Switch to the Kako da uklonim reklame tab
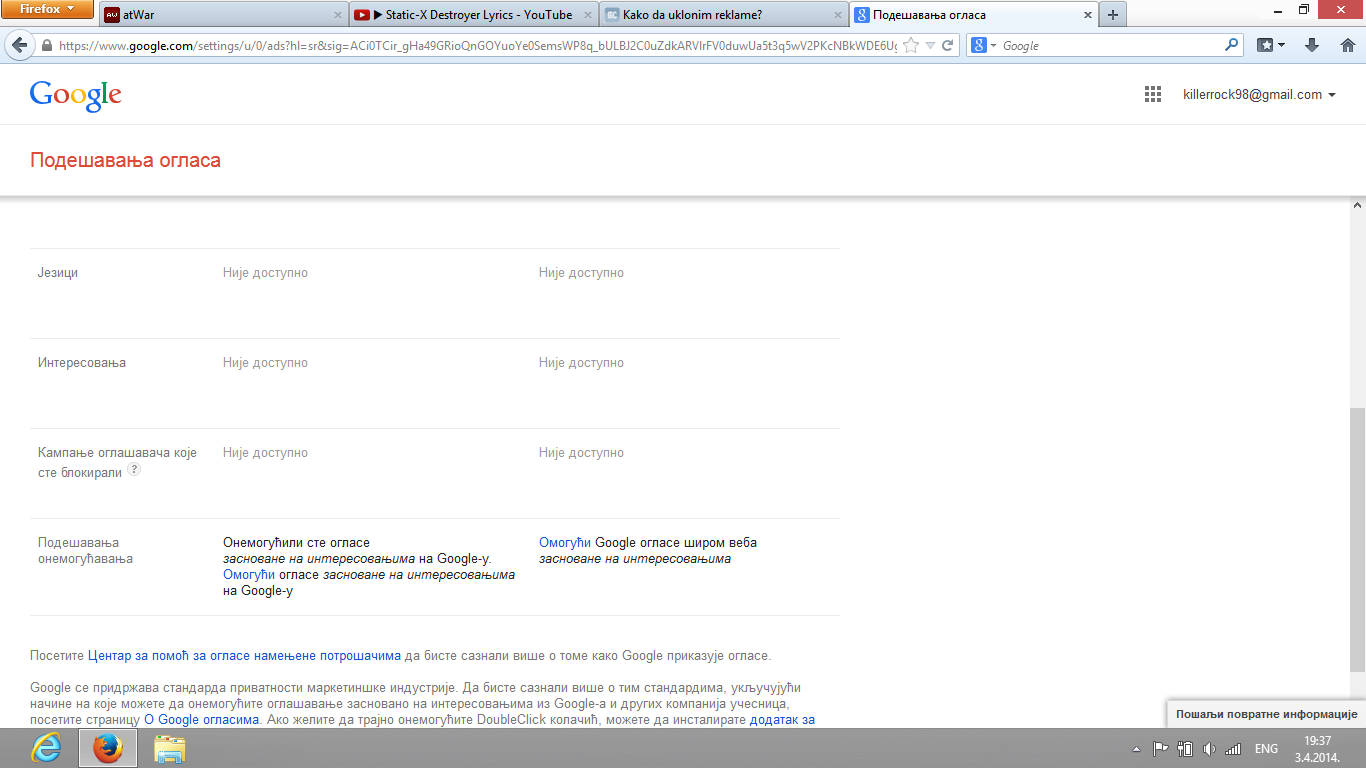 (723, 15)
